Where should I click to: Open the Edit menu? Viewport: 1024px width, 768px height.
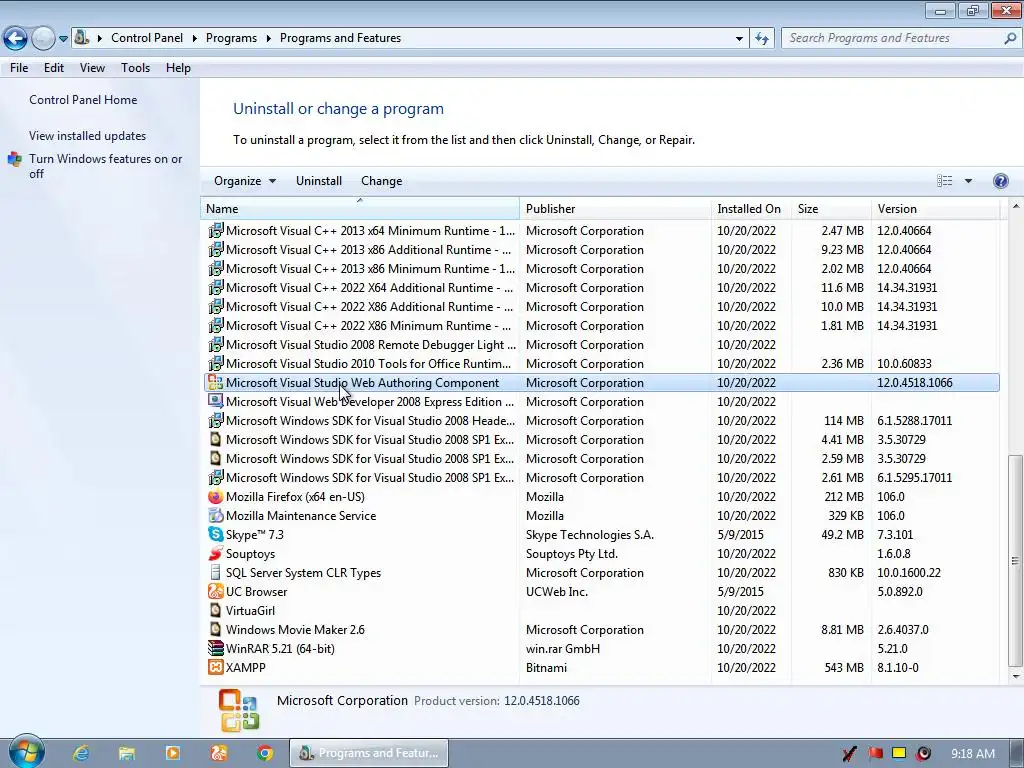(54, 68)
